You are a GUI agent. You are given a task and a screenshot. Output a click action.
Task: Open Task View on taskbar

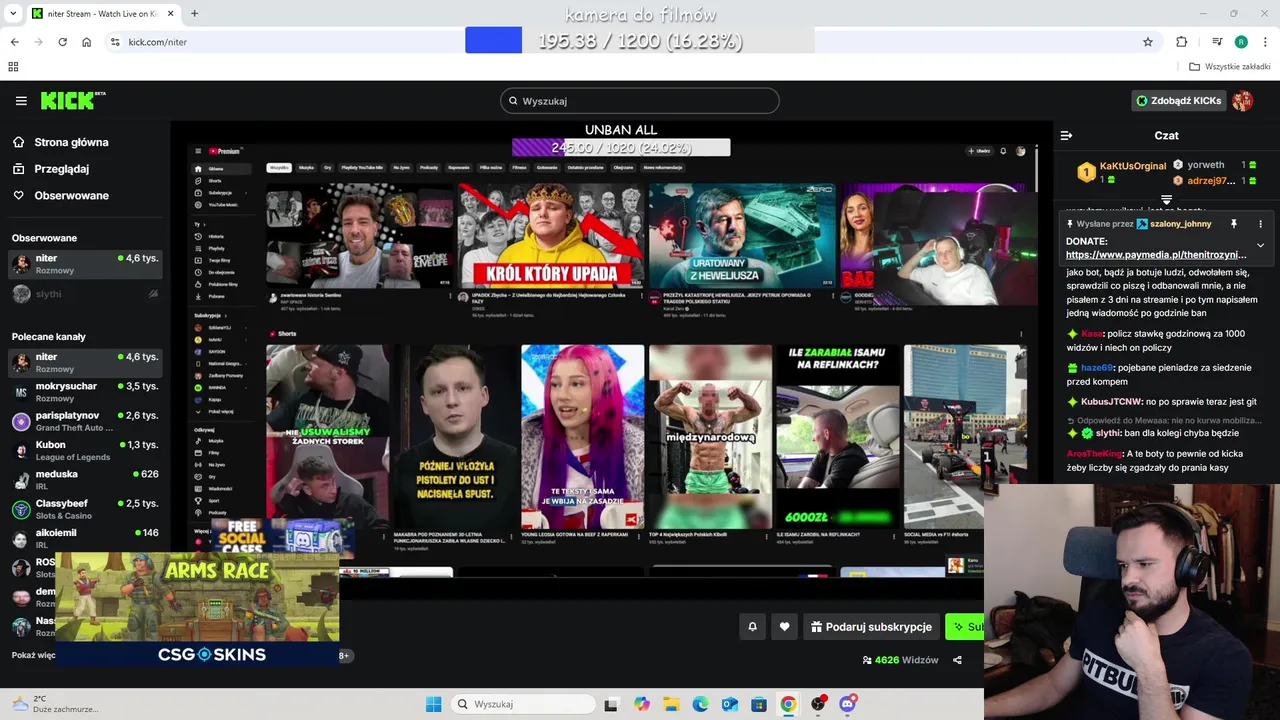click(611, 704)
